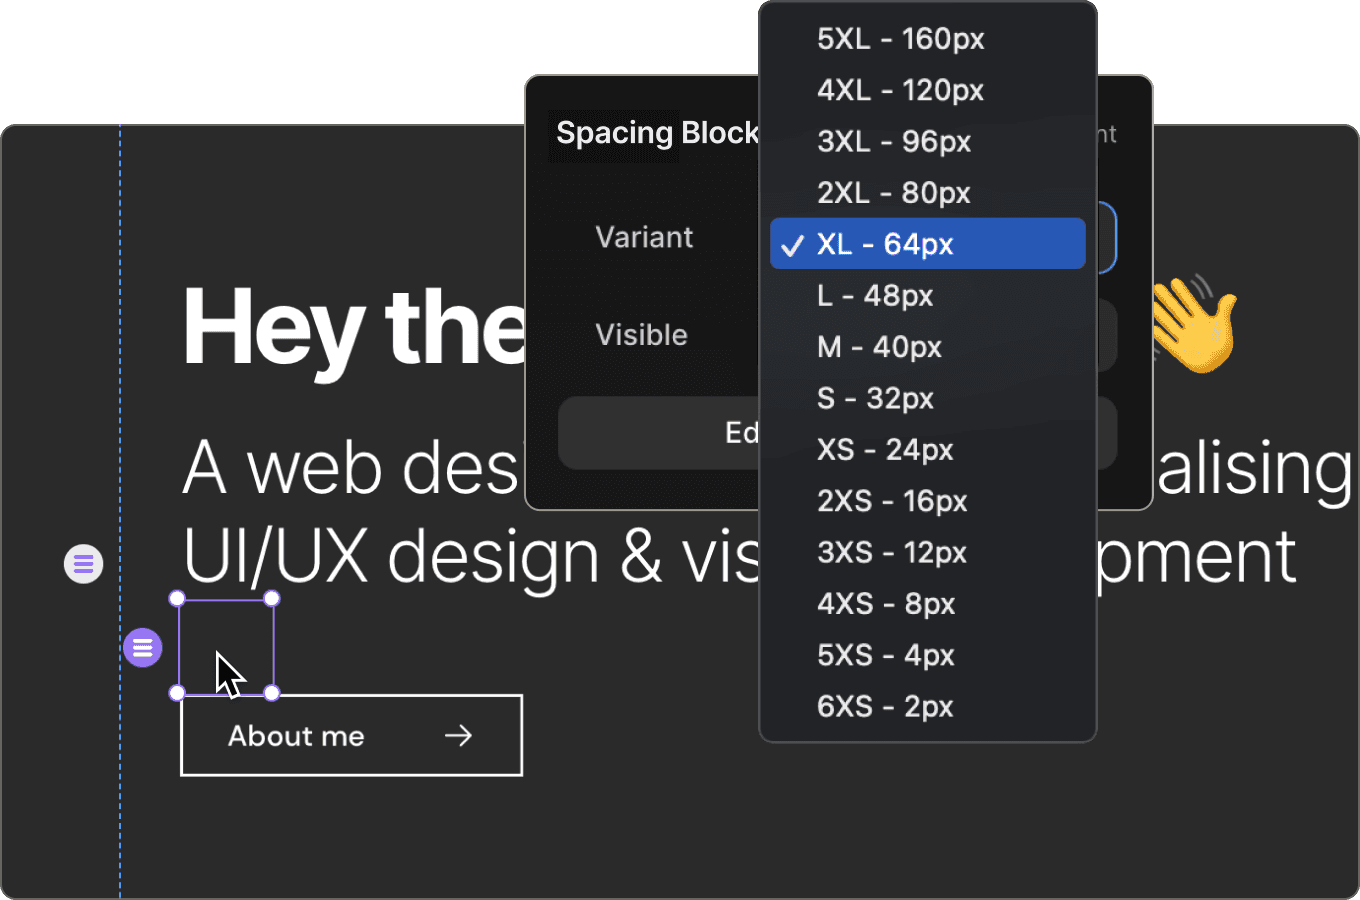Click the arrow icon in About me button
Screen dimensions: 1360x900
point(458,736)
